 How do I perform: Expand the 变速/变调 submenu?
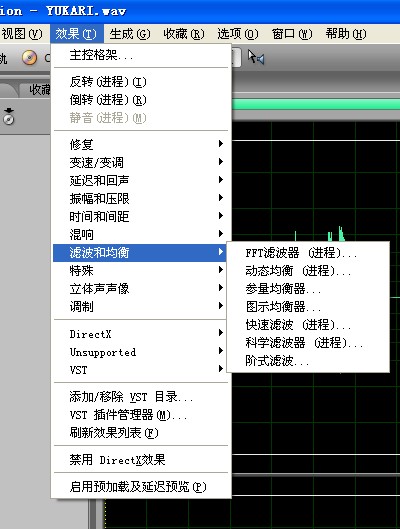tap(142, 163)
